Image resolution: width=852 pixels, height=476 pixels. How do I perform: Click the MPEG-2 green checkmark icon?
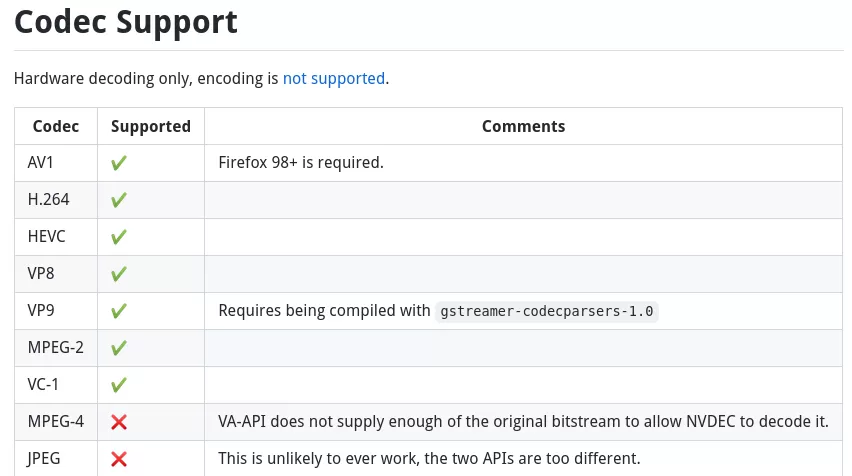tap(118, 348)
